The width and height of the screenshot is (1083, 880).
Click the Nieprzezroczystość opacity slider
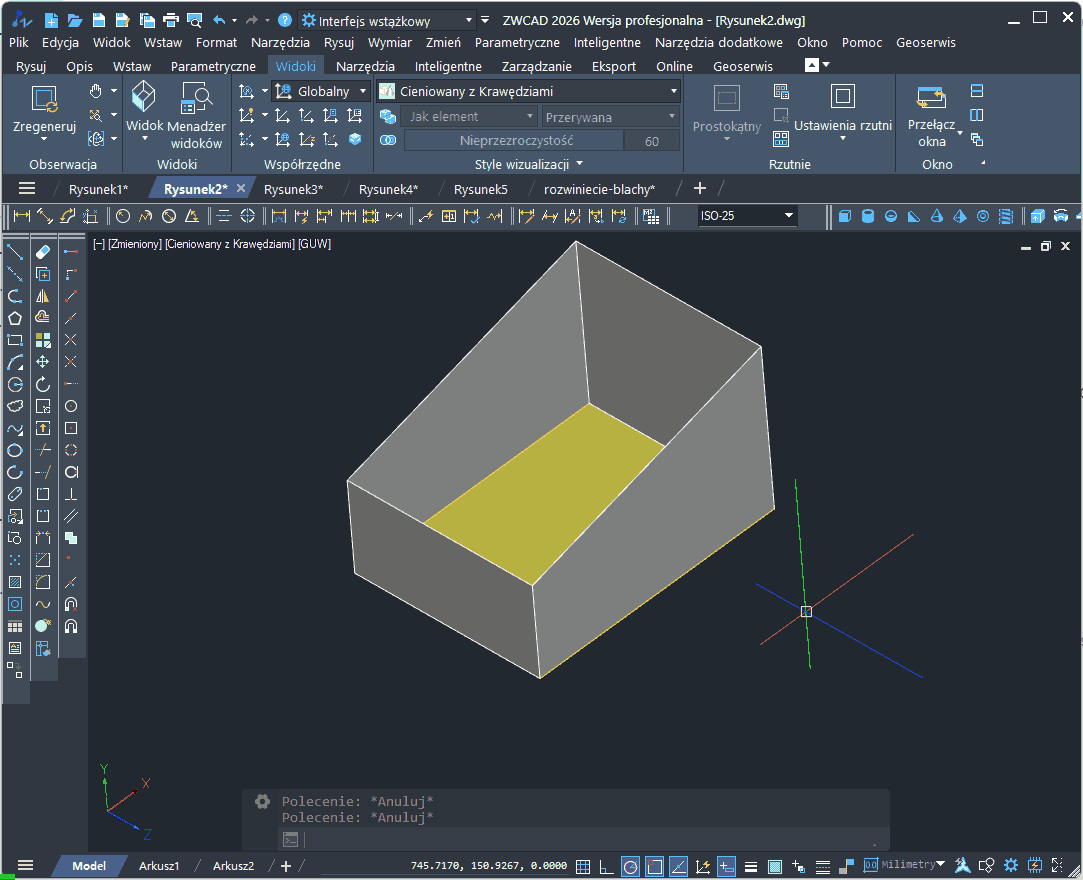pyautogui.click(x=516, y=141)
